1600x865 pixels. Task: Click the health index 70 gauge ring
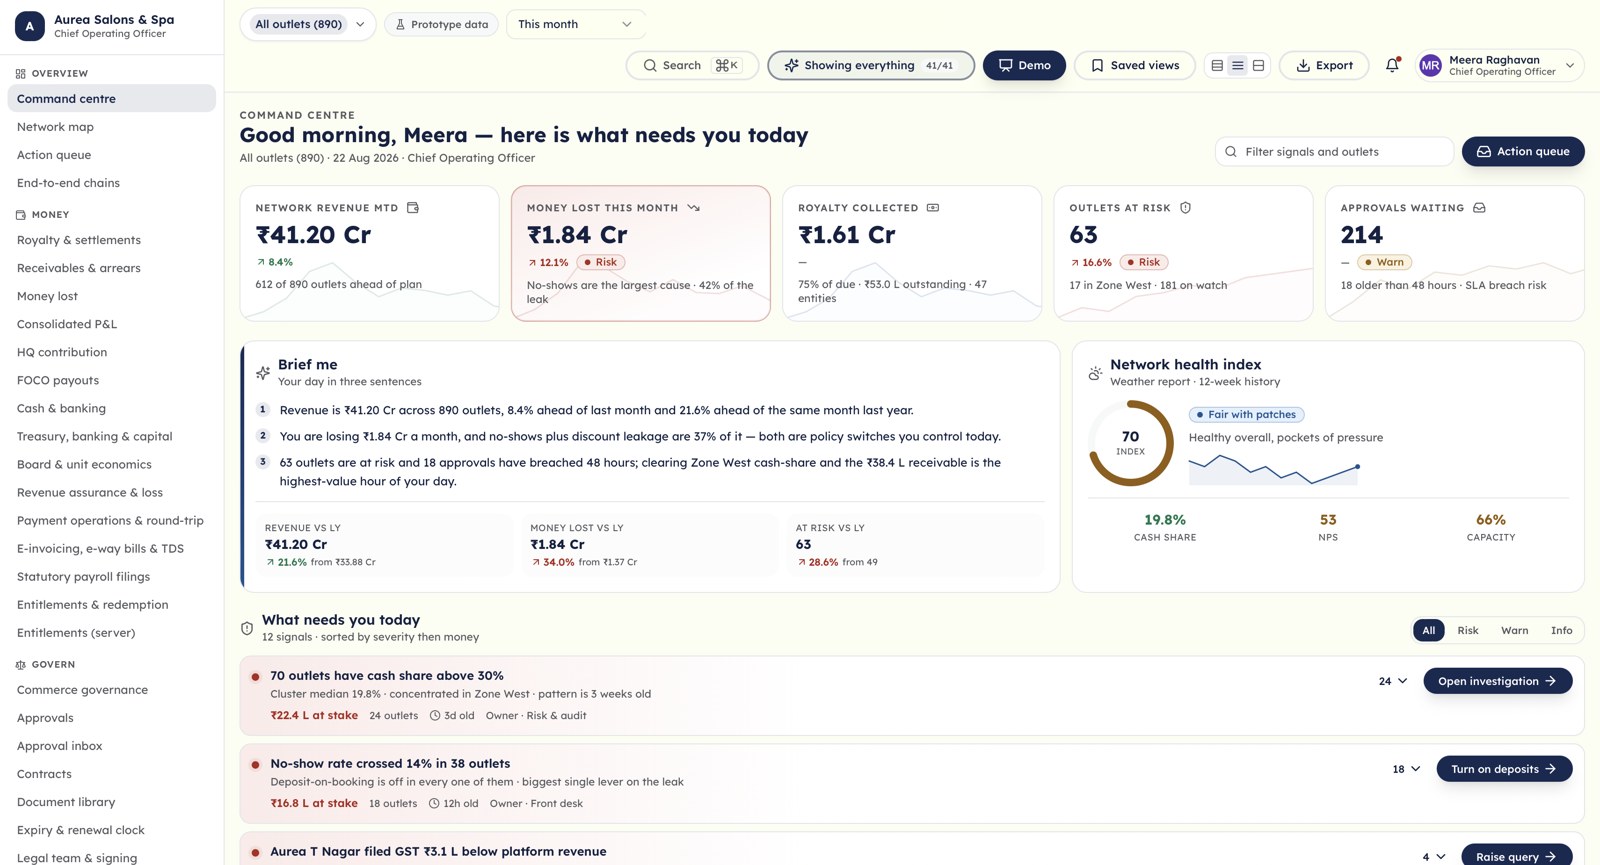[x=1130, y=443]
